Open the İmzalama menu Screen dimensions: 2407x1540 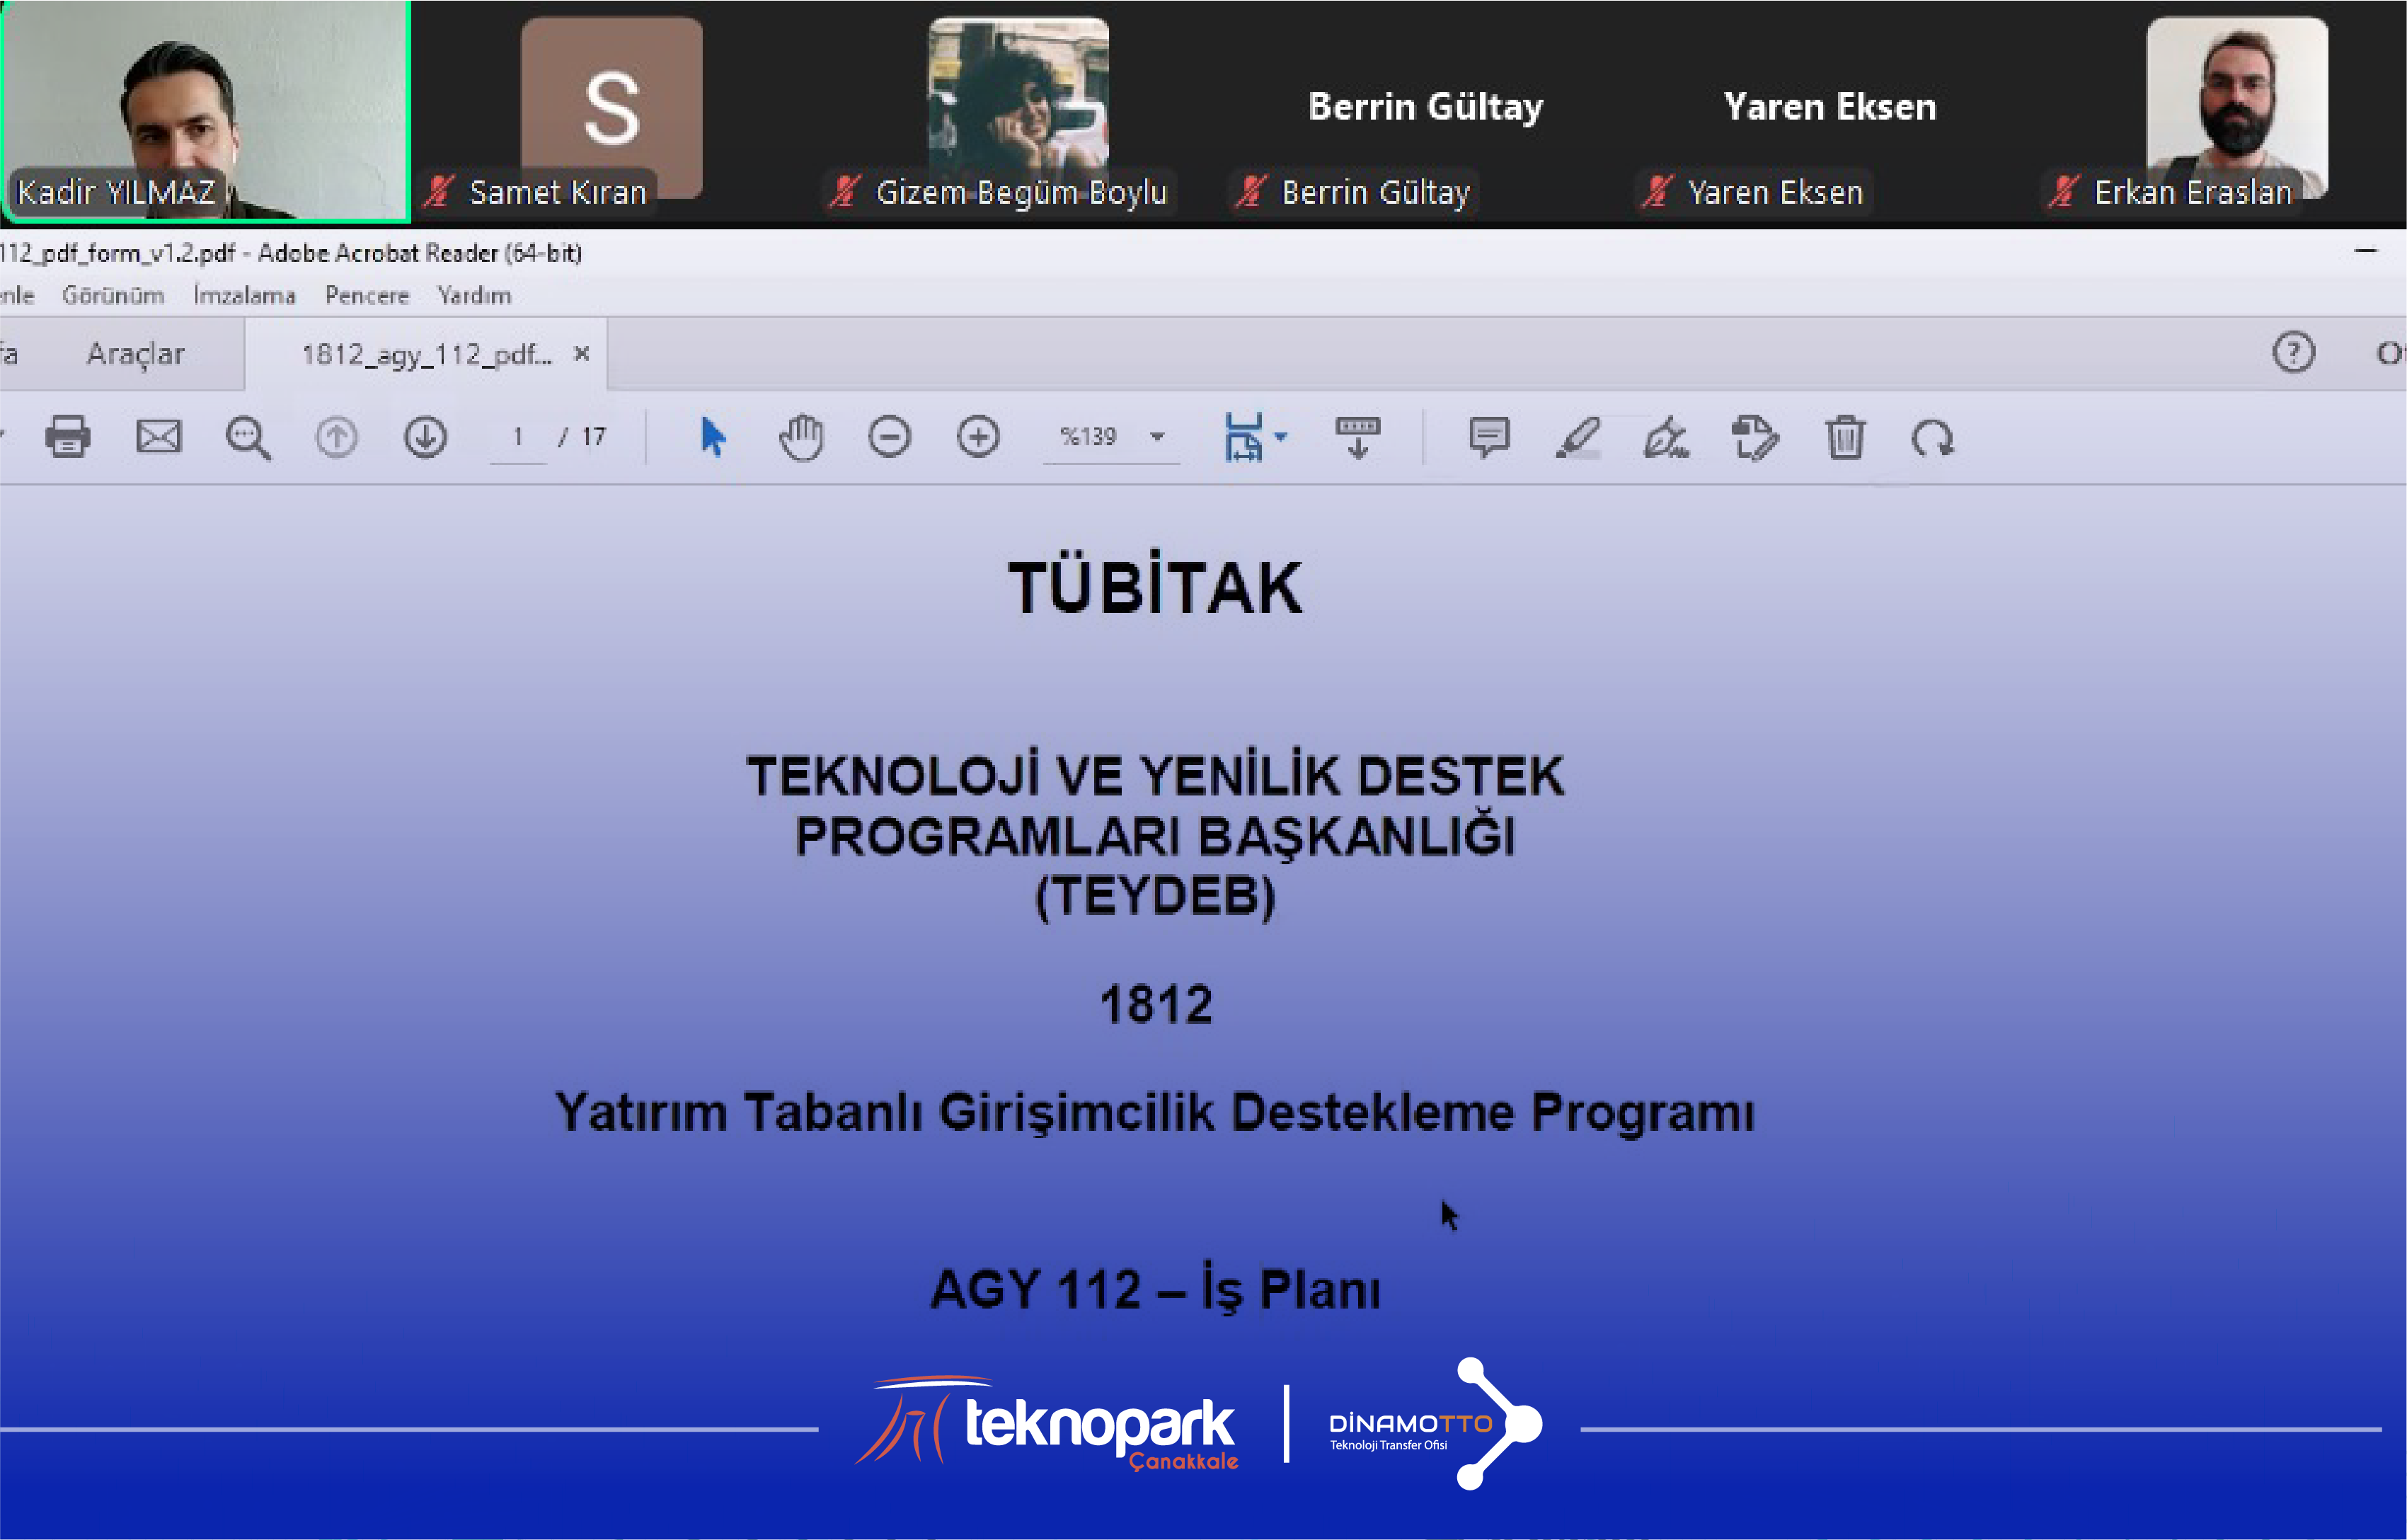coord(245,296)
